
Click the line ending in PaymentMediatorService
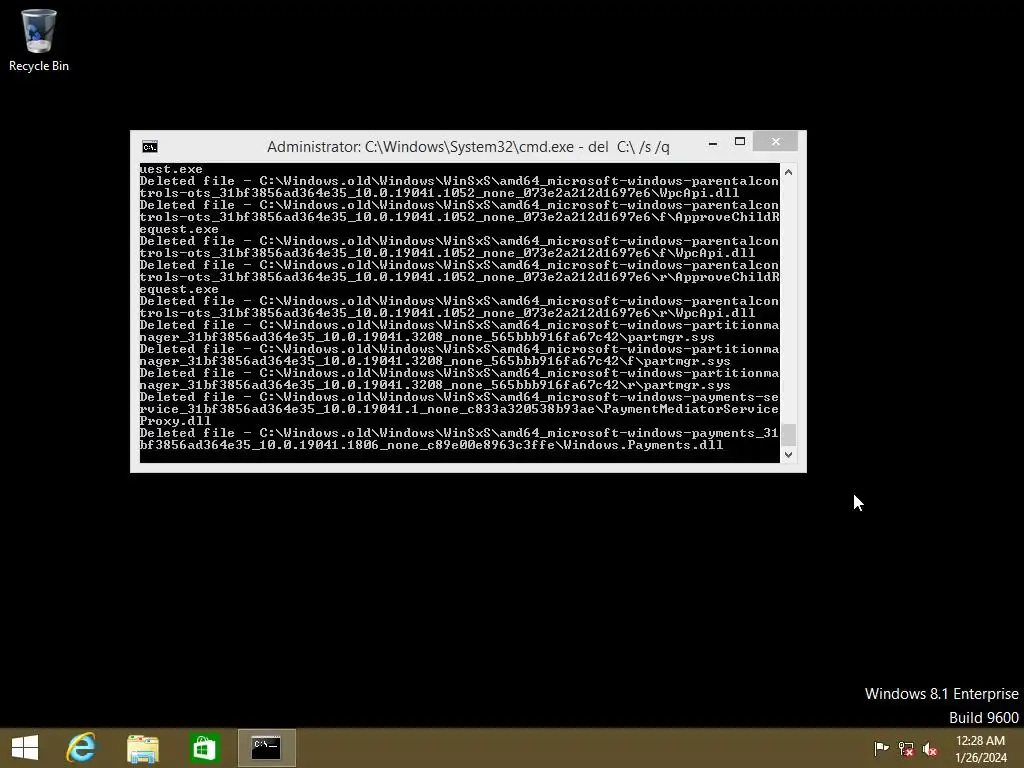click(459, 409)
